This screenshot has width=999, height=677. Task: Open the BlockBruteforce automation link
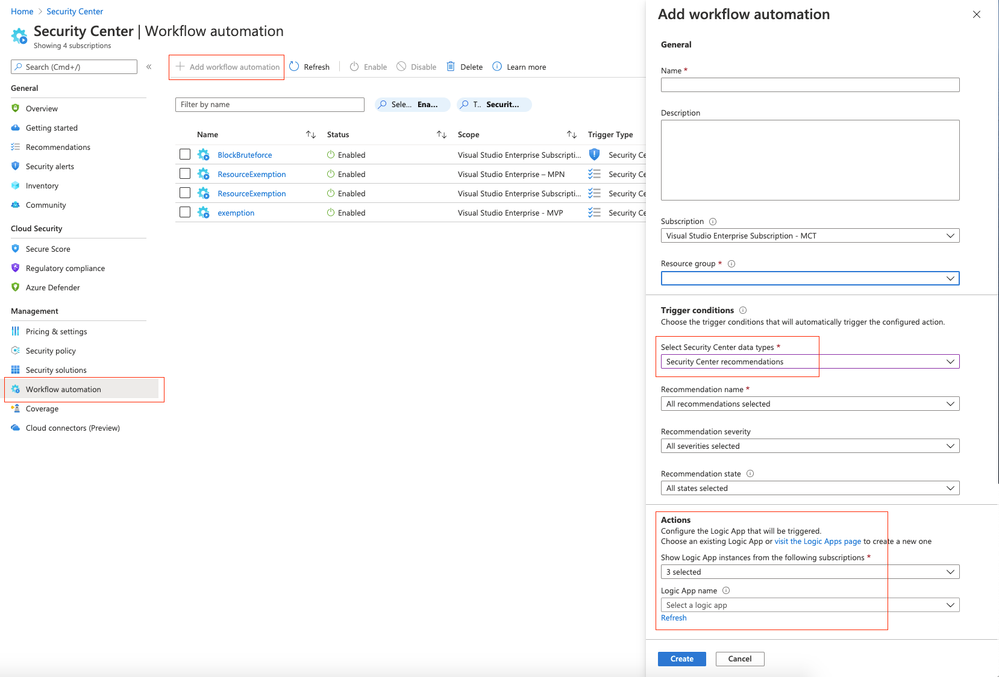(245, 155)
